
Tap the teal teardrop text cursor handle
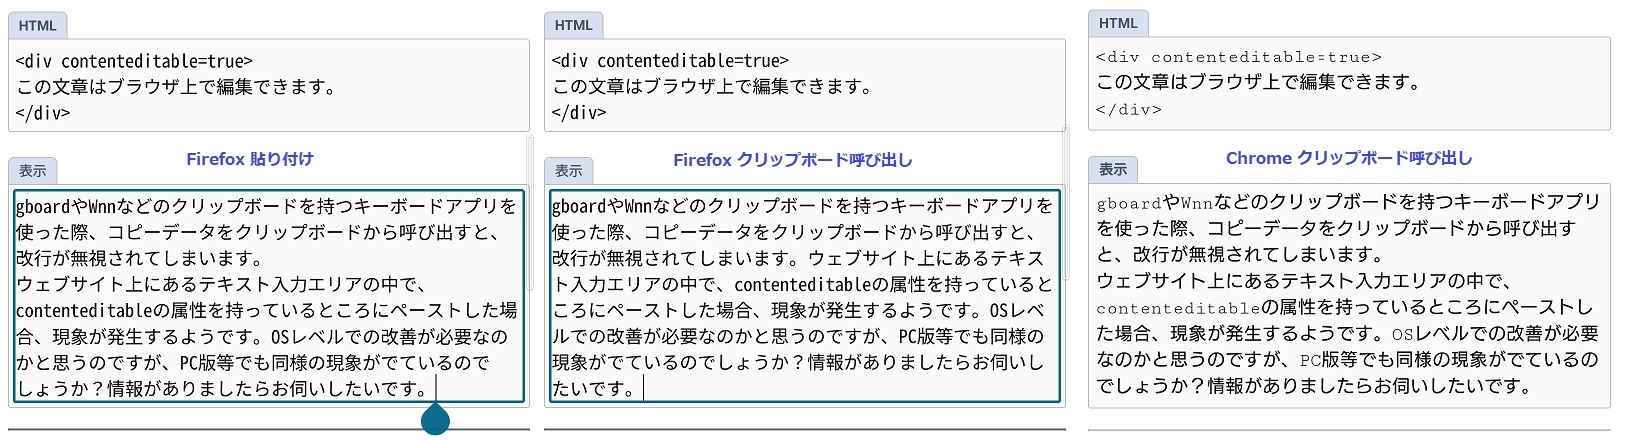pos(435,419)
